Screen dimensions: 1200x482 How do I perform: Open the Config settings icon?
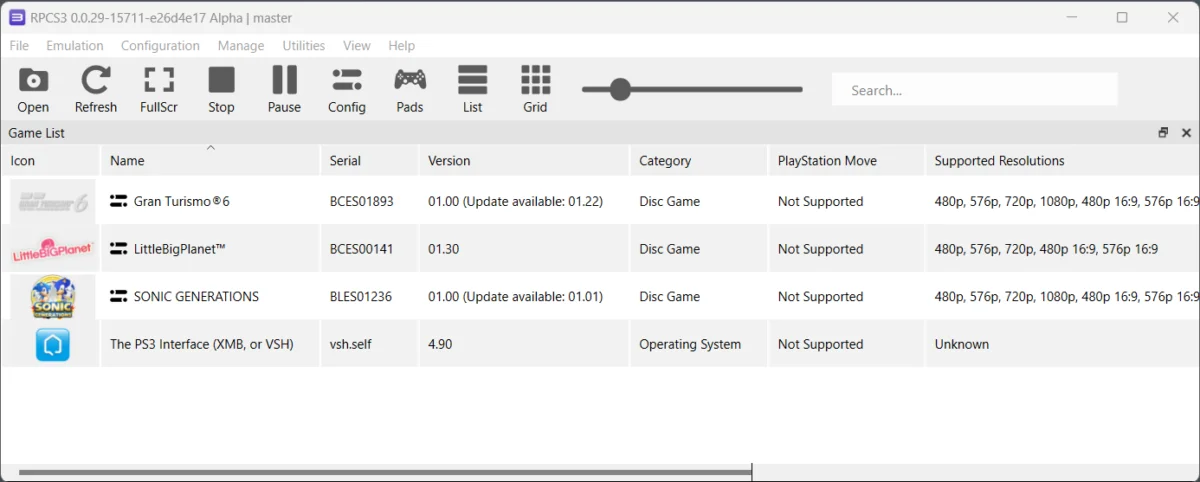coord(347,89)
